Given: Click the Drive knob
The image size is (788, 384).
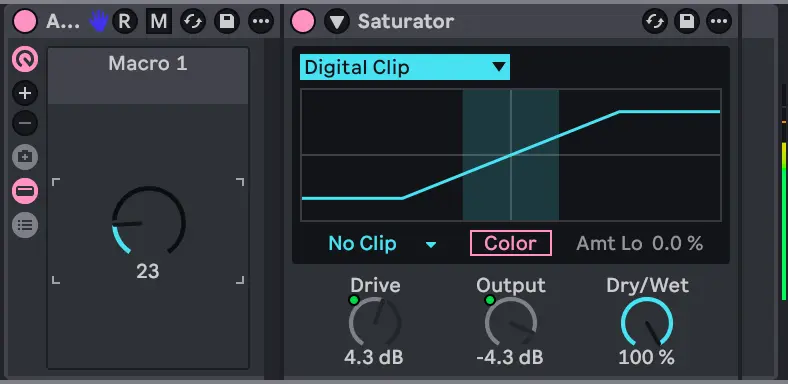Looking at the screenshot, I should pos(375,322).
